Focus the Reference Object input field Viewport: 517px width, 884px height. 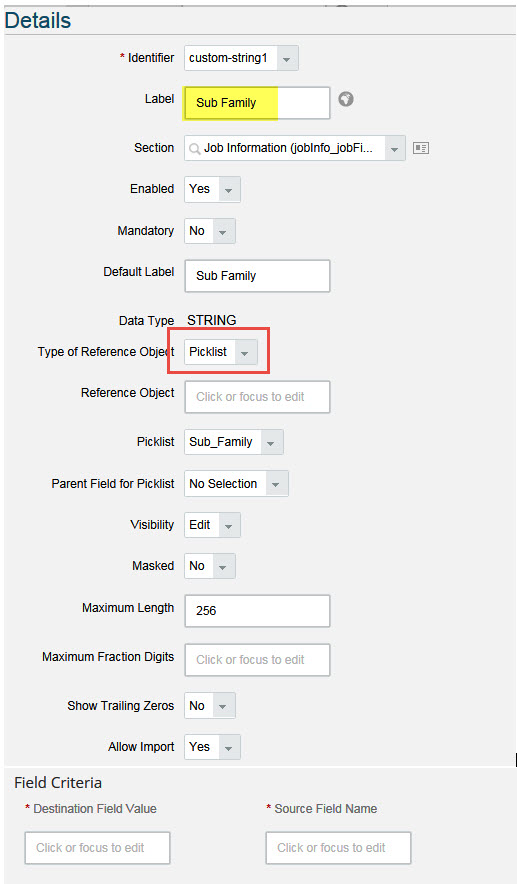click(257, 397)
